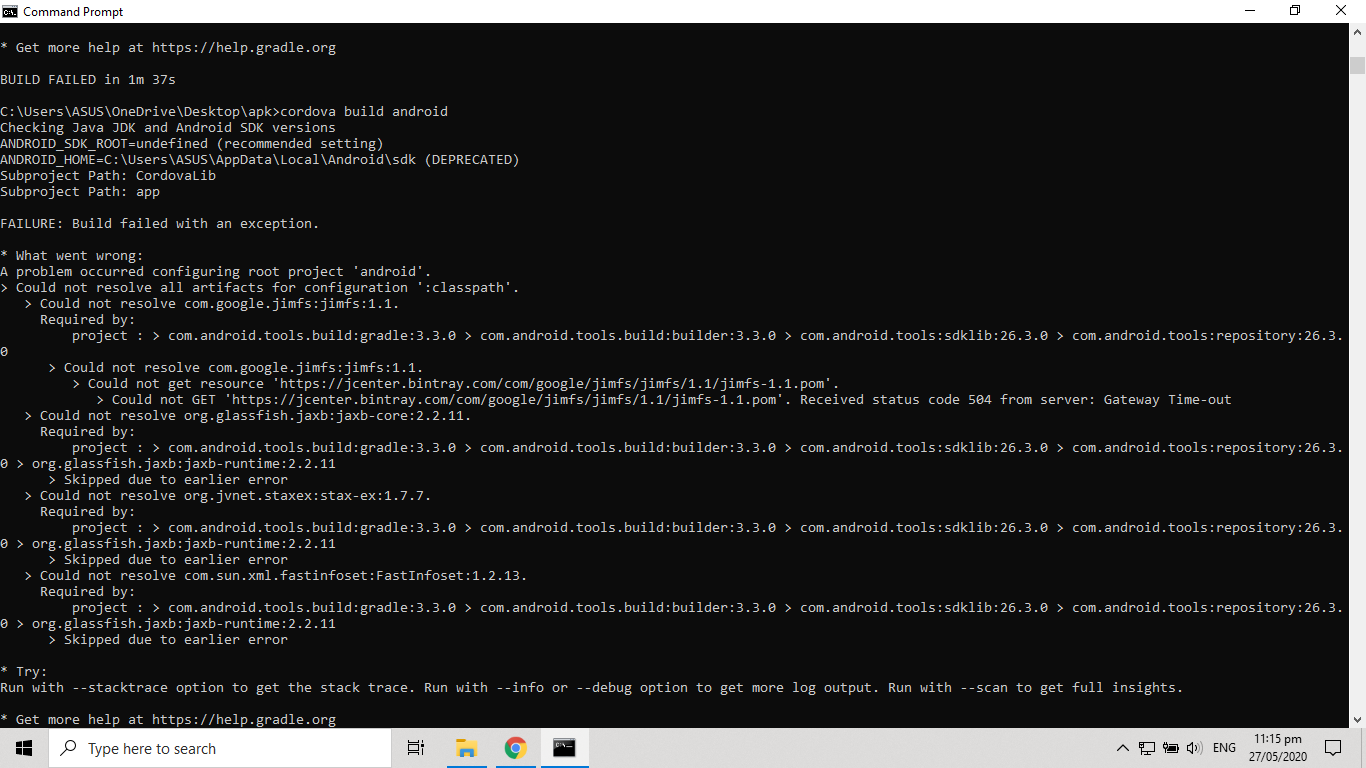Click 'A problem occurred configuring root project' line

(216, 271)
